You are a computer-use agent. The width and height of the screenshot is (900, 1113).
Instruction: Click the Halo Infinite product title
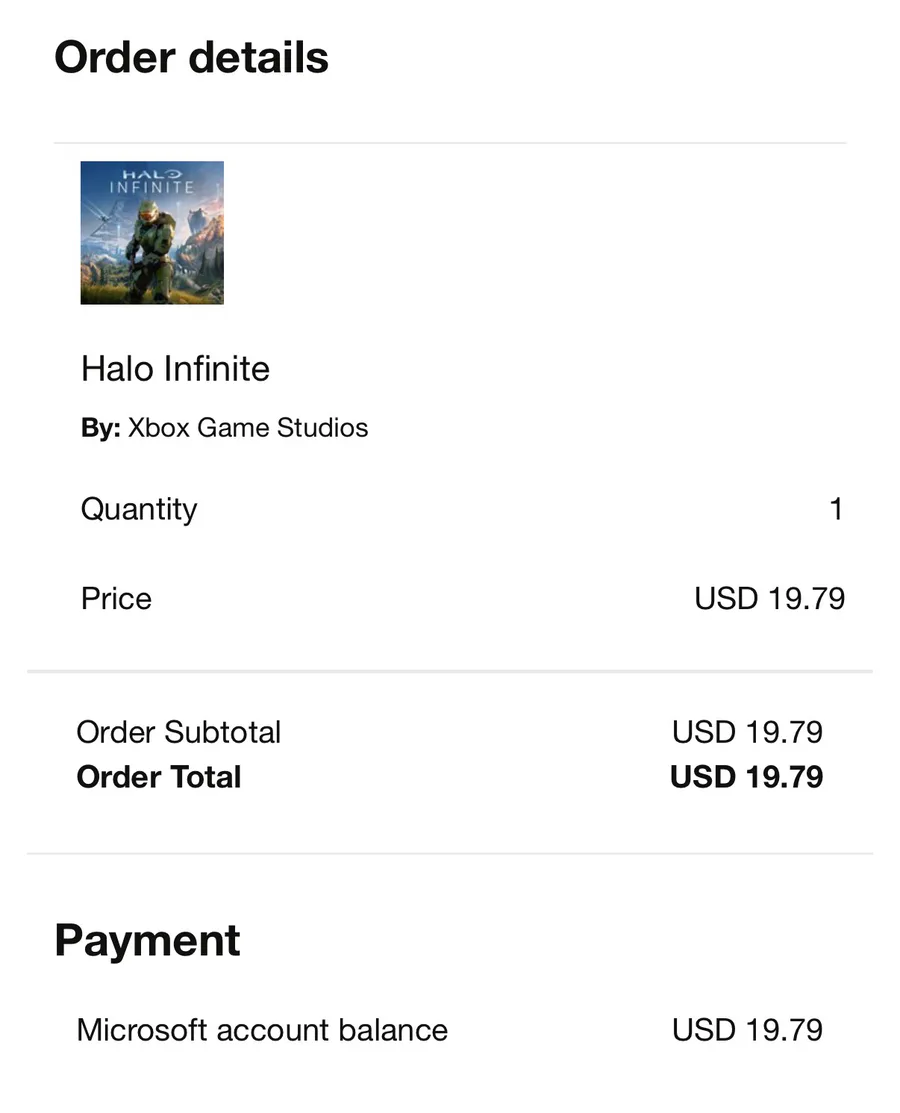(175, 369)
